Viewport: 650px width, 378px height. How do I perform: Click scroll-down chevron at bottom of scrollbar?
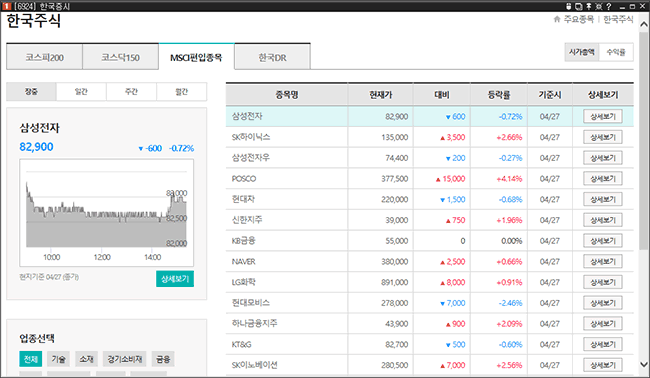[644, 365]
